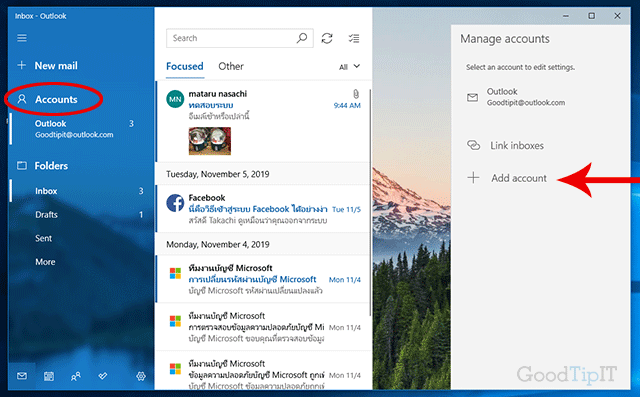Click the 9:44 AM timestamp
The image size is (640, 397).
coord(347,106)
